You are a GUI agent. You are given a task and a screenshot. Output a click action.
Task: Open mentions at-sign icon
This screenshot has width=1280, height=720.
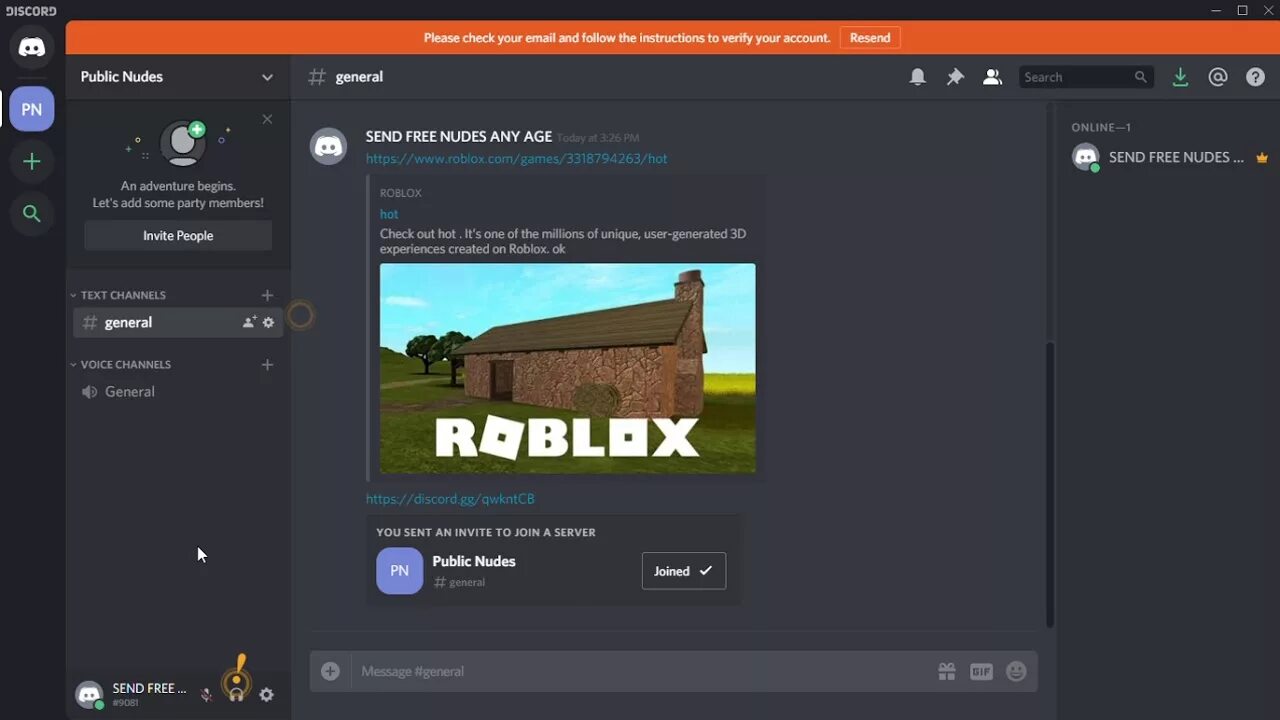[1218, 77]
